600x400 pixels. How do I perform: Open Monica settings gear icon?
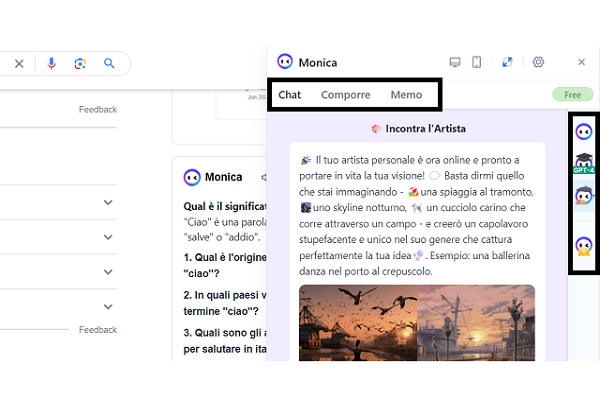point(538,62)
